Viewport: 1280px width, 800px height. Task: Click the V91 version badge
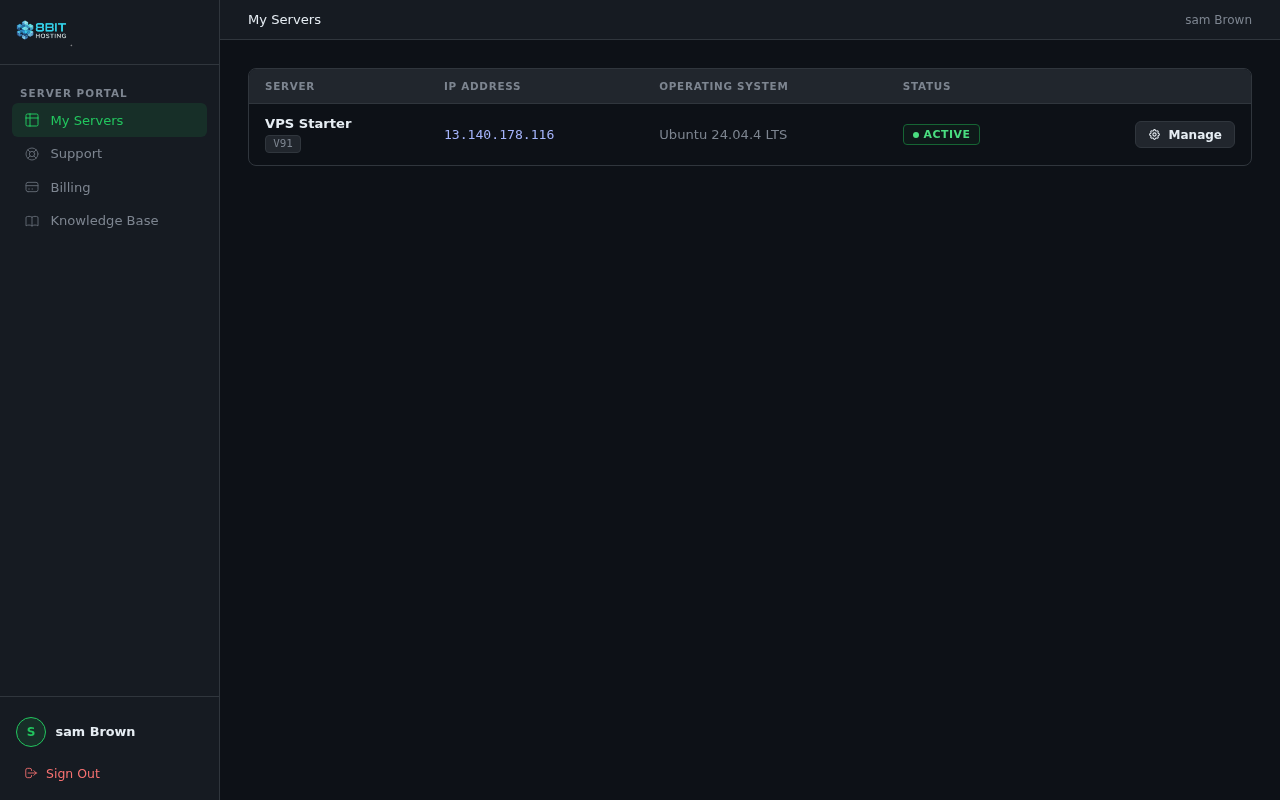pyautogui.click(x=283, y=144)
